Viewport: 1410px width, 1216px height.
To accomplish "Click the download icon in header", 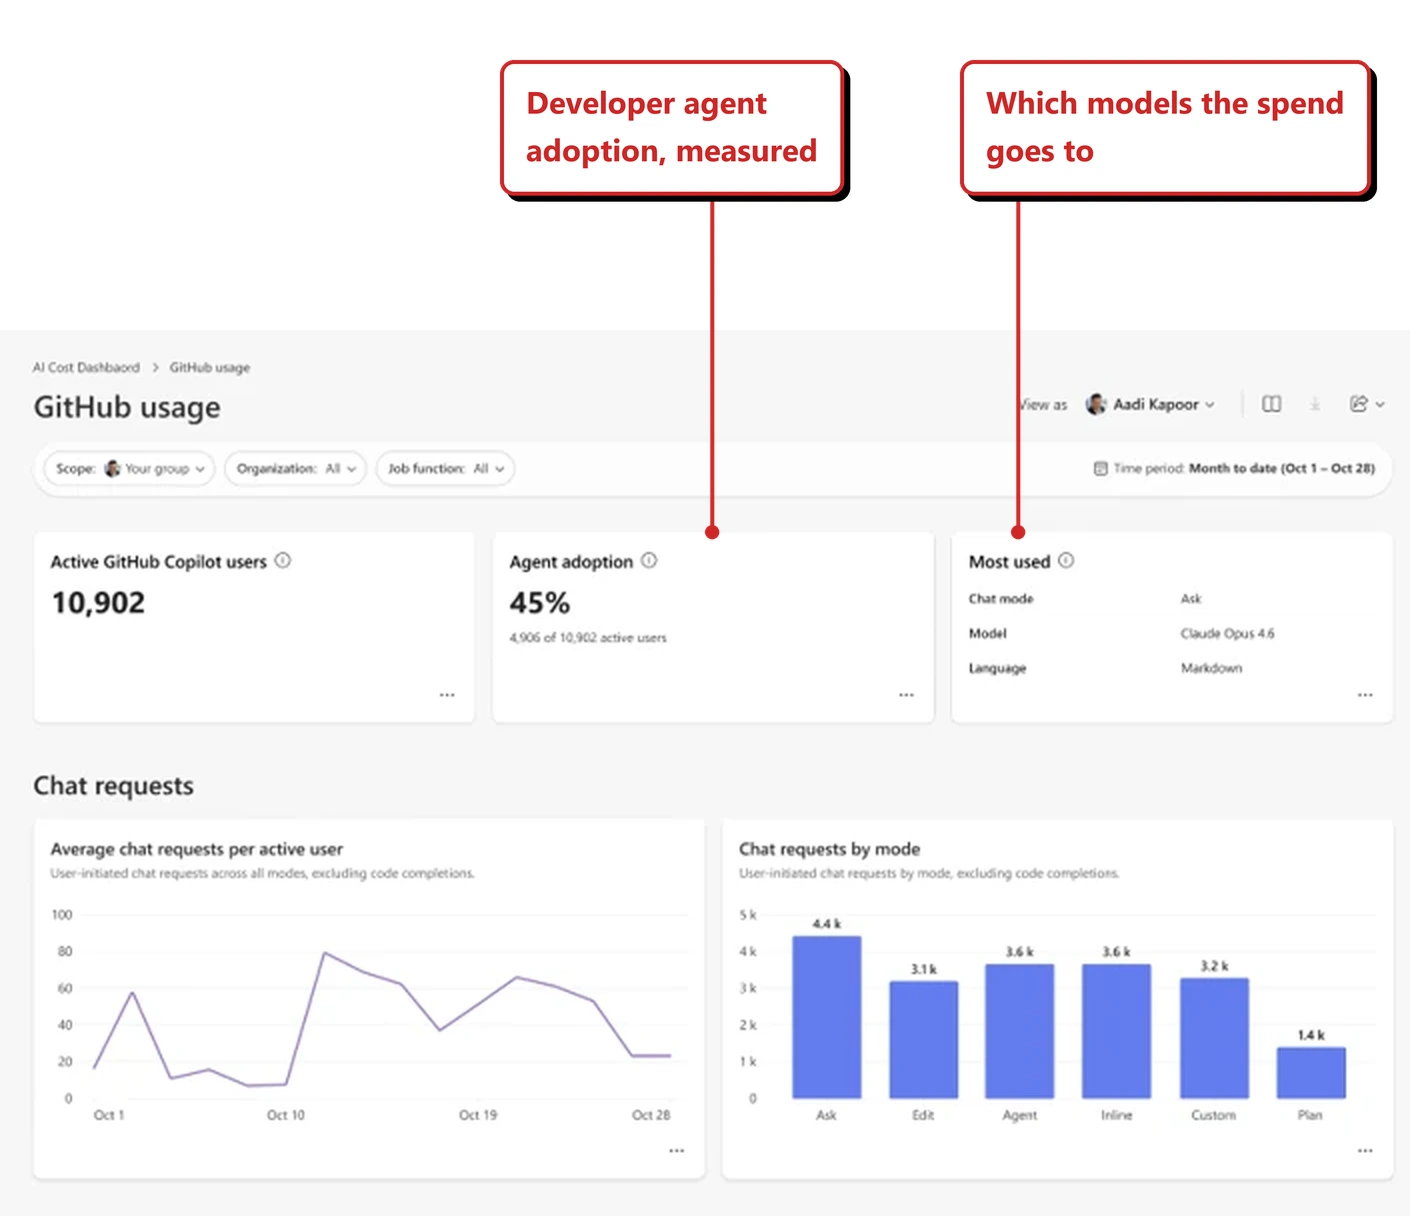I will (1315, 404).
